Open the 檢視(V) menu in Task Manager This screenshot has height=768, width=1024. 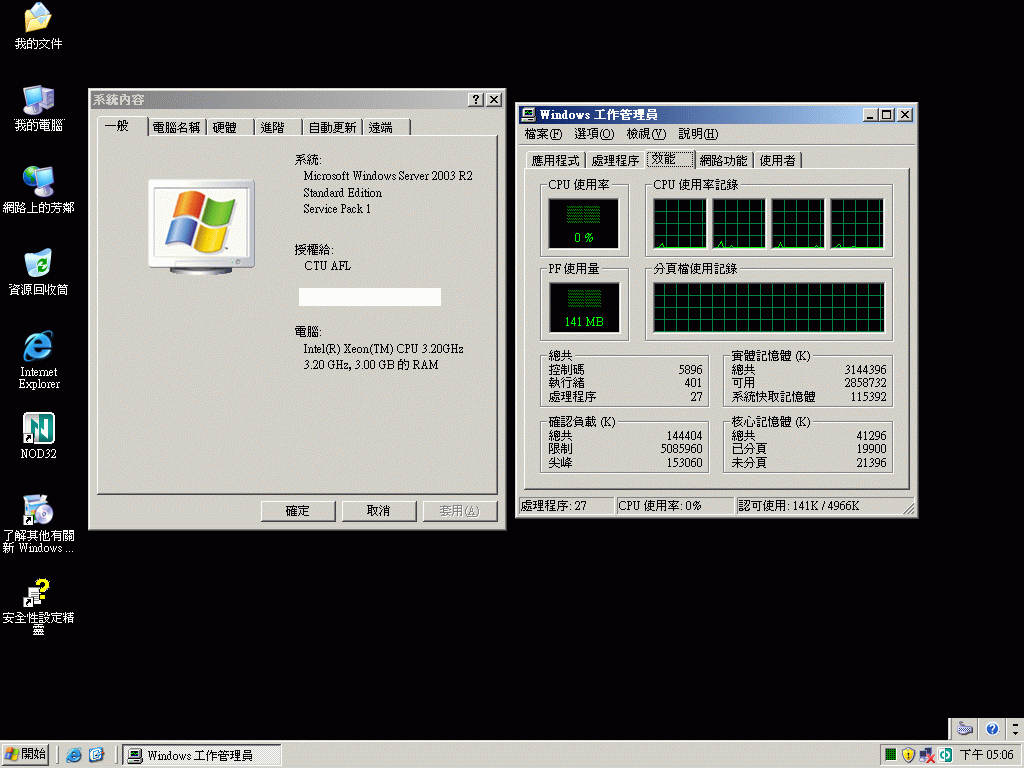[x=646, y=134]
